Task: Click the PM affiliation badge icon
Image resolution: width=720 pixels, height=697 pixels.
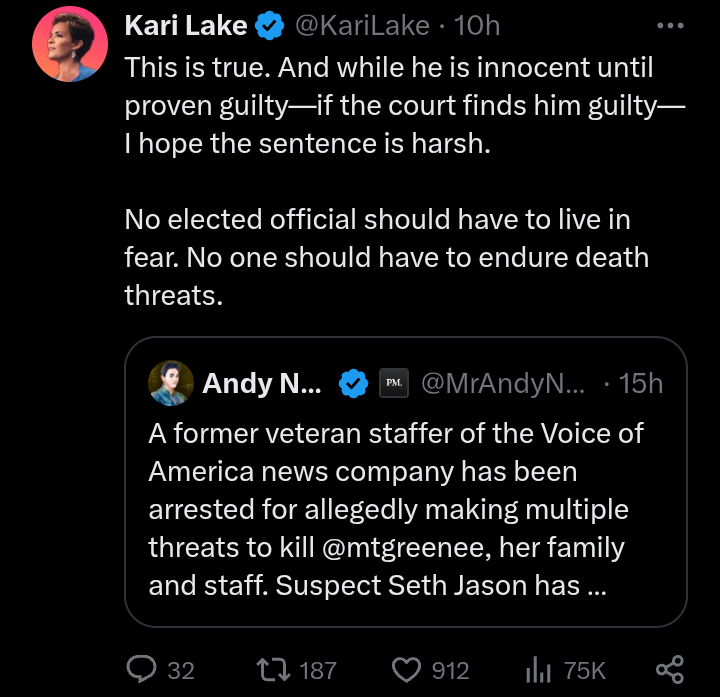Action: (x=394, y=383)
